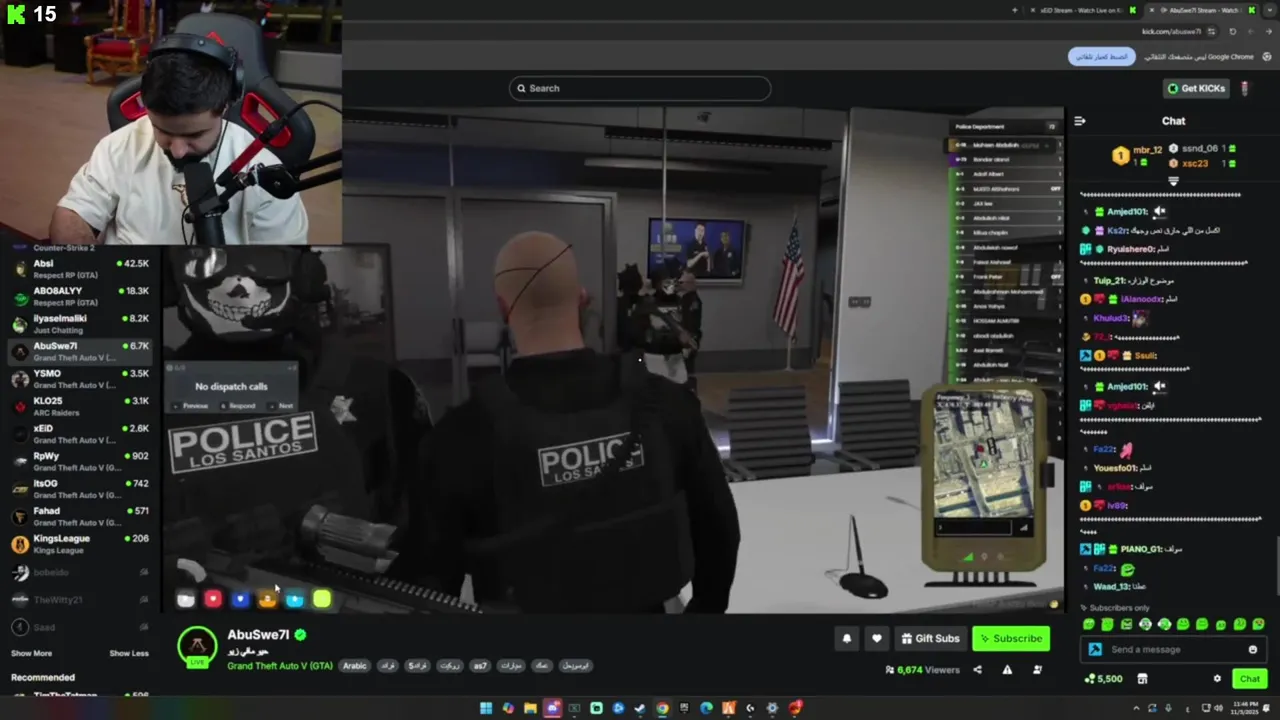This screenshot has width=1280, height=720.
Task: Click the share icon next to viewer count
Action: point(977,670)
